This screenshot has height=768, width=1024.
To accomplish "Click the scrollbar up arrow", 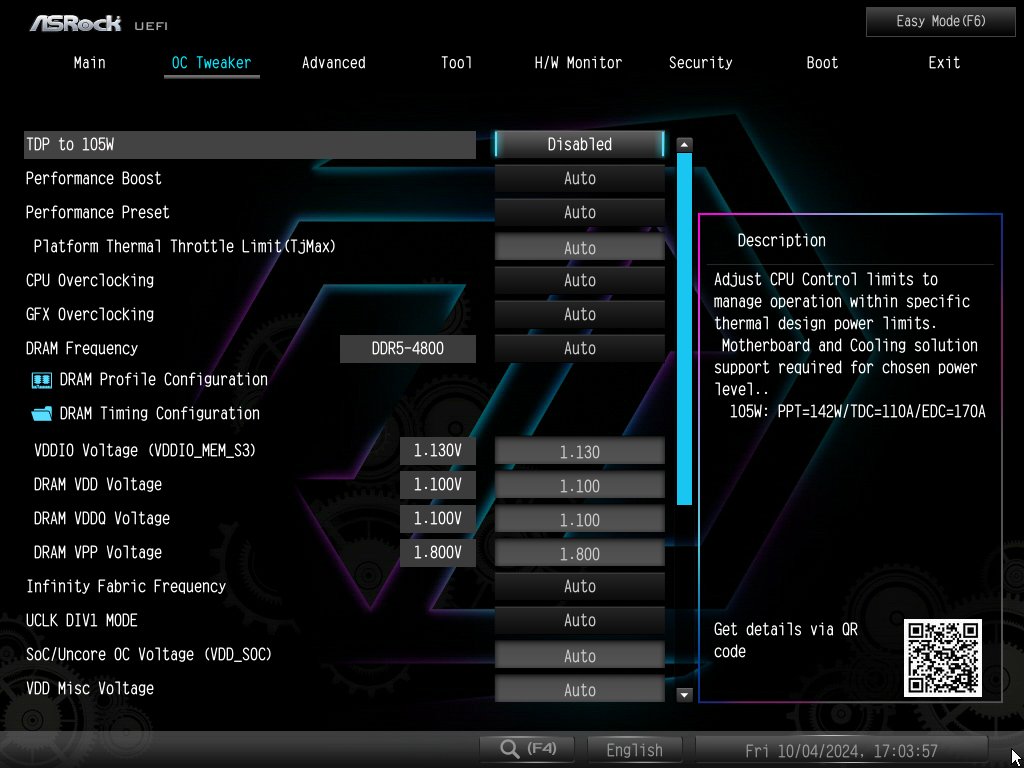I will point(684,145).
